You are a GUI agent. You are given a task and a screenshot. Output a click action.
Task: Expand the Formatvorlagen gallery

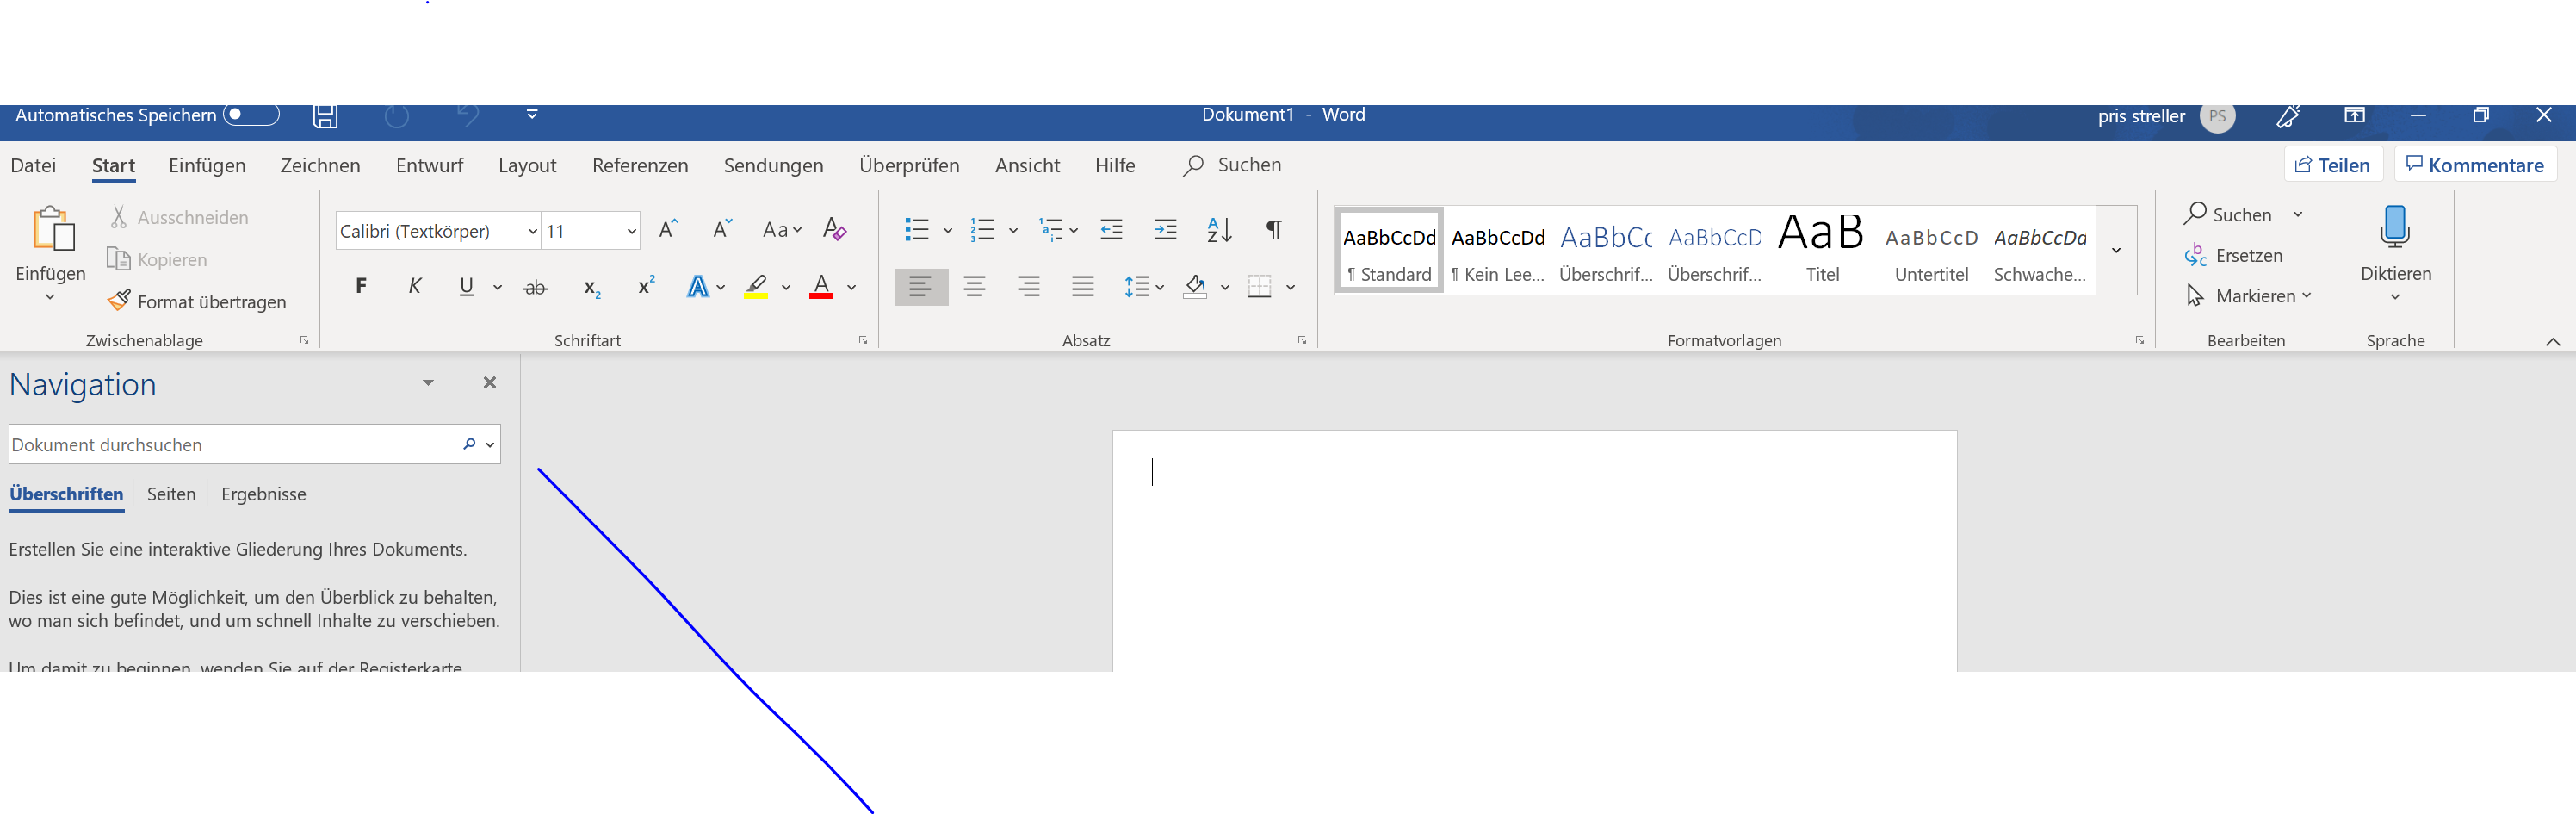(x=2116, y=250)
